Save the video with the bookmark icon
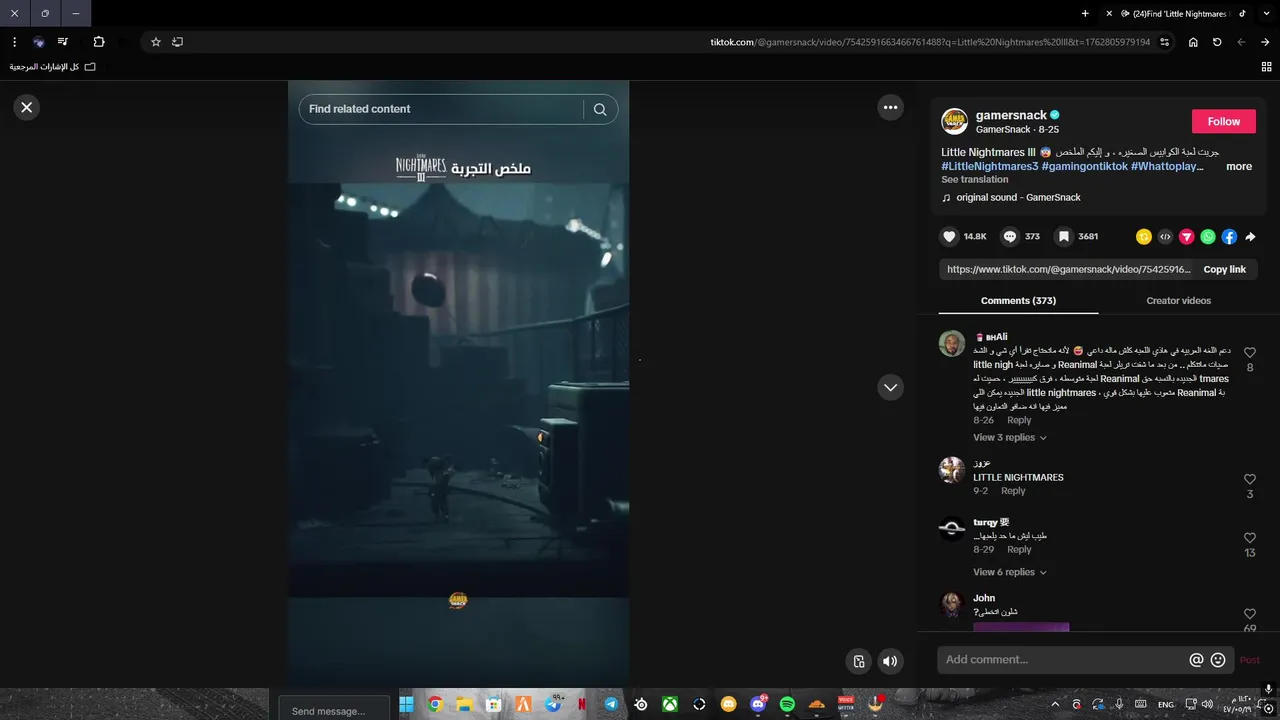 [x=1064, y=237]
